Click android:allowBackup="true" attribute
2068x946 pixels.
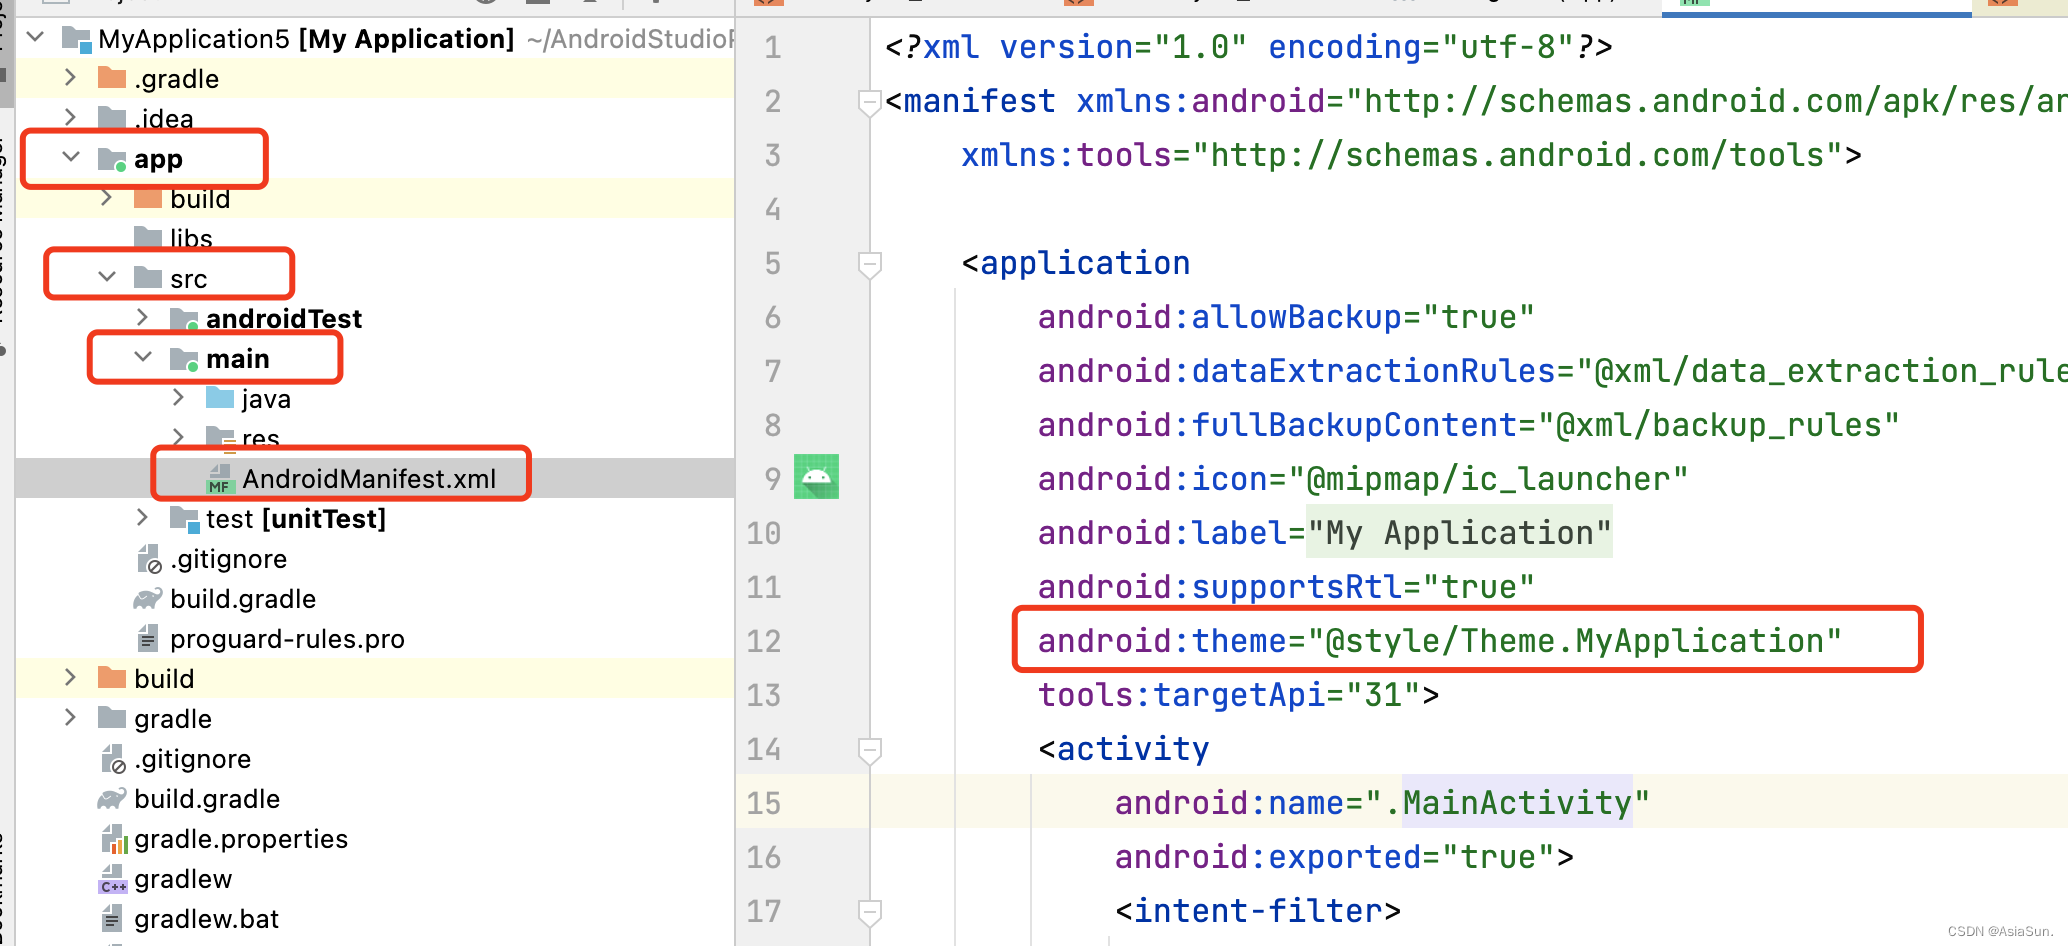point(1286,317)
